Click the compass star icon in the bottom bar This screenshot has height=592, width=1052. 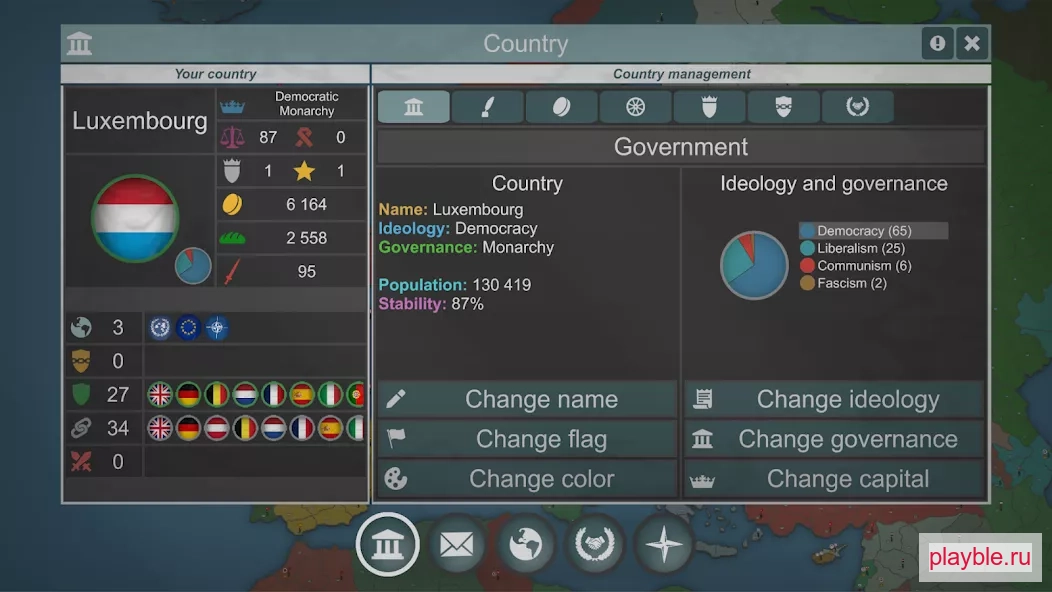point(664,544)
